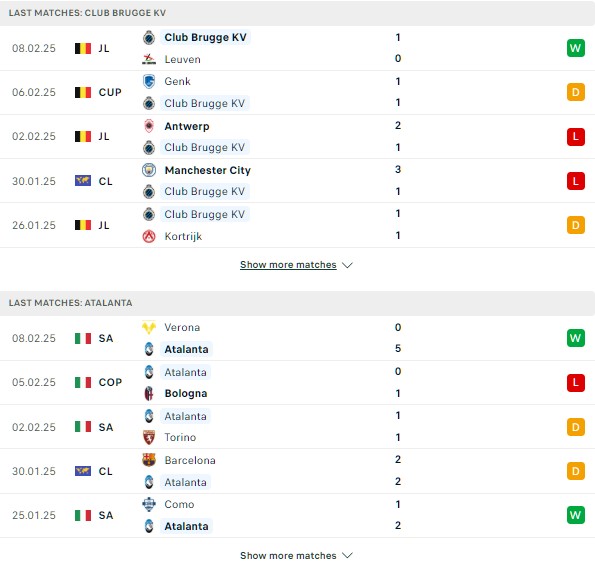Click the Verona yellow crest icon
The height and width of the screenshot is (574, 595).
tap(149, 327)
